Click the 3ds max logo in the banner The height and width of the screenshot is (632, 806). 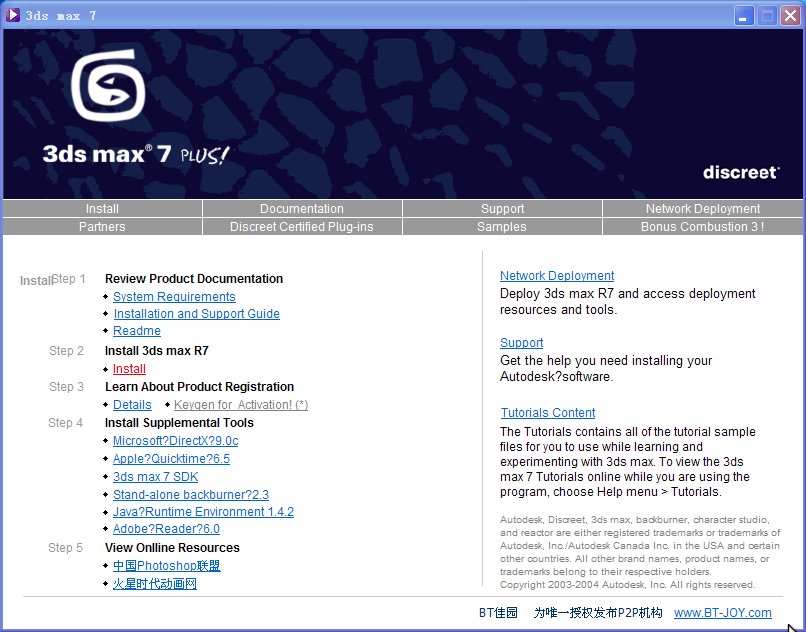coord(108,85)
